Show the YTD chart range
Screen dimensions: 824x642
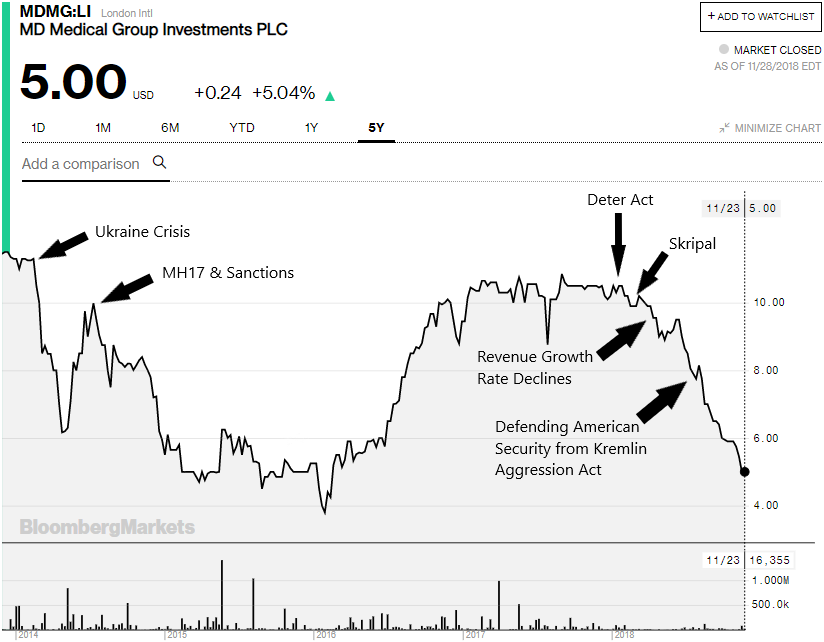click(x=241, y=127)
